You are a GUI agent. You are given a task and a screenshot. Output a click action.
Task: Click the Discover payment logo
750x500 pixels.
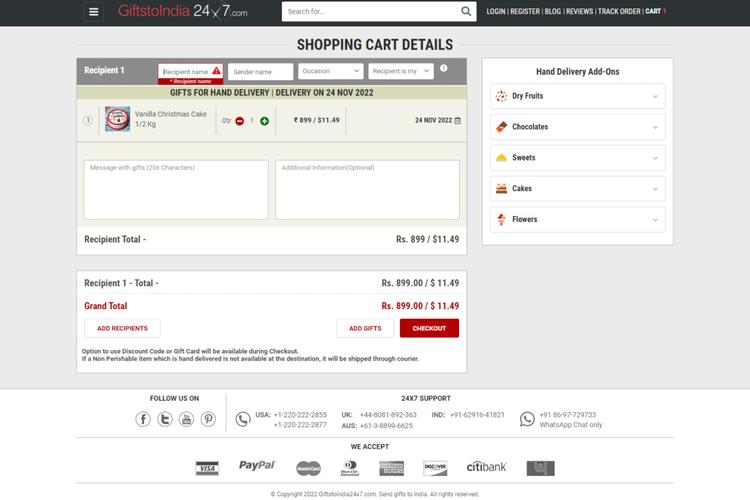pos(435,468)
